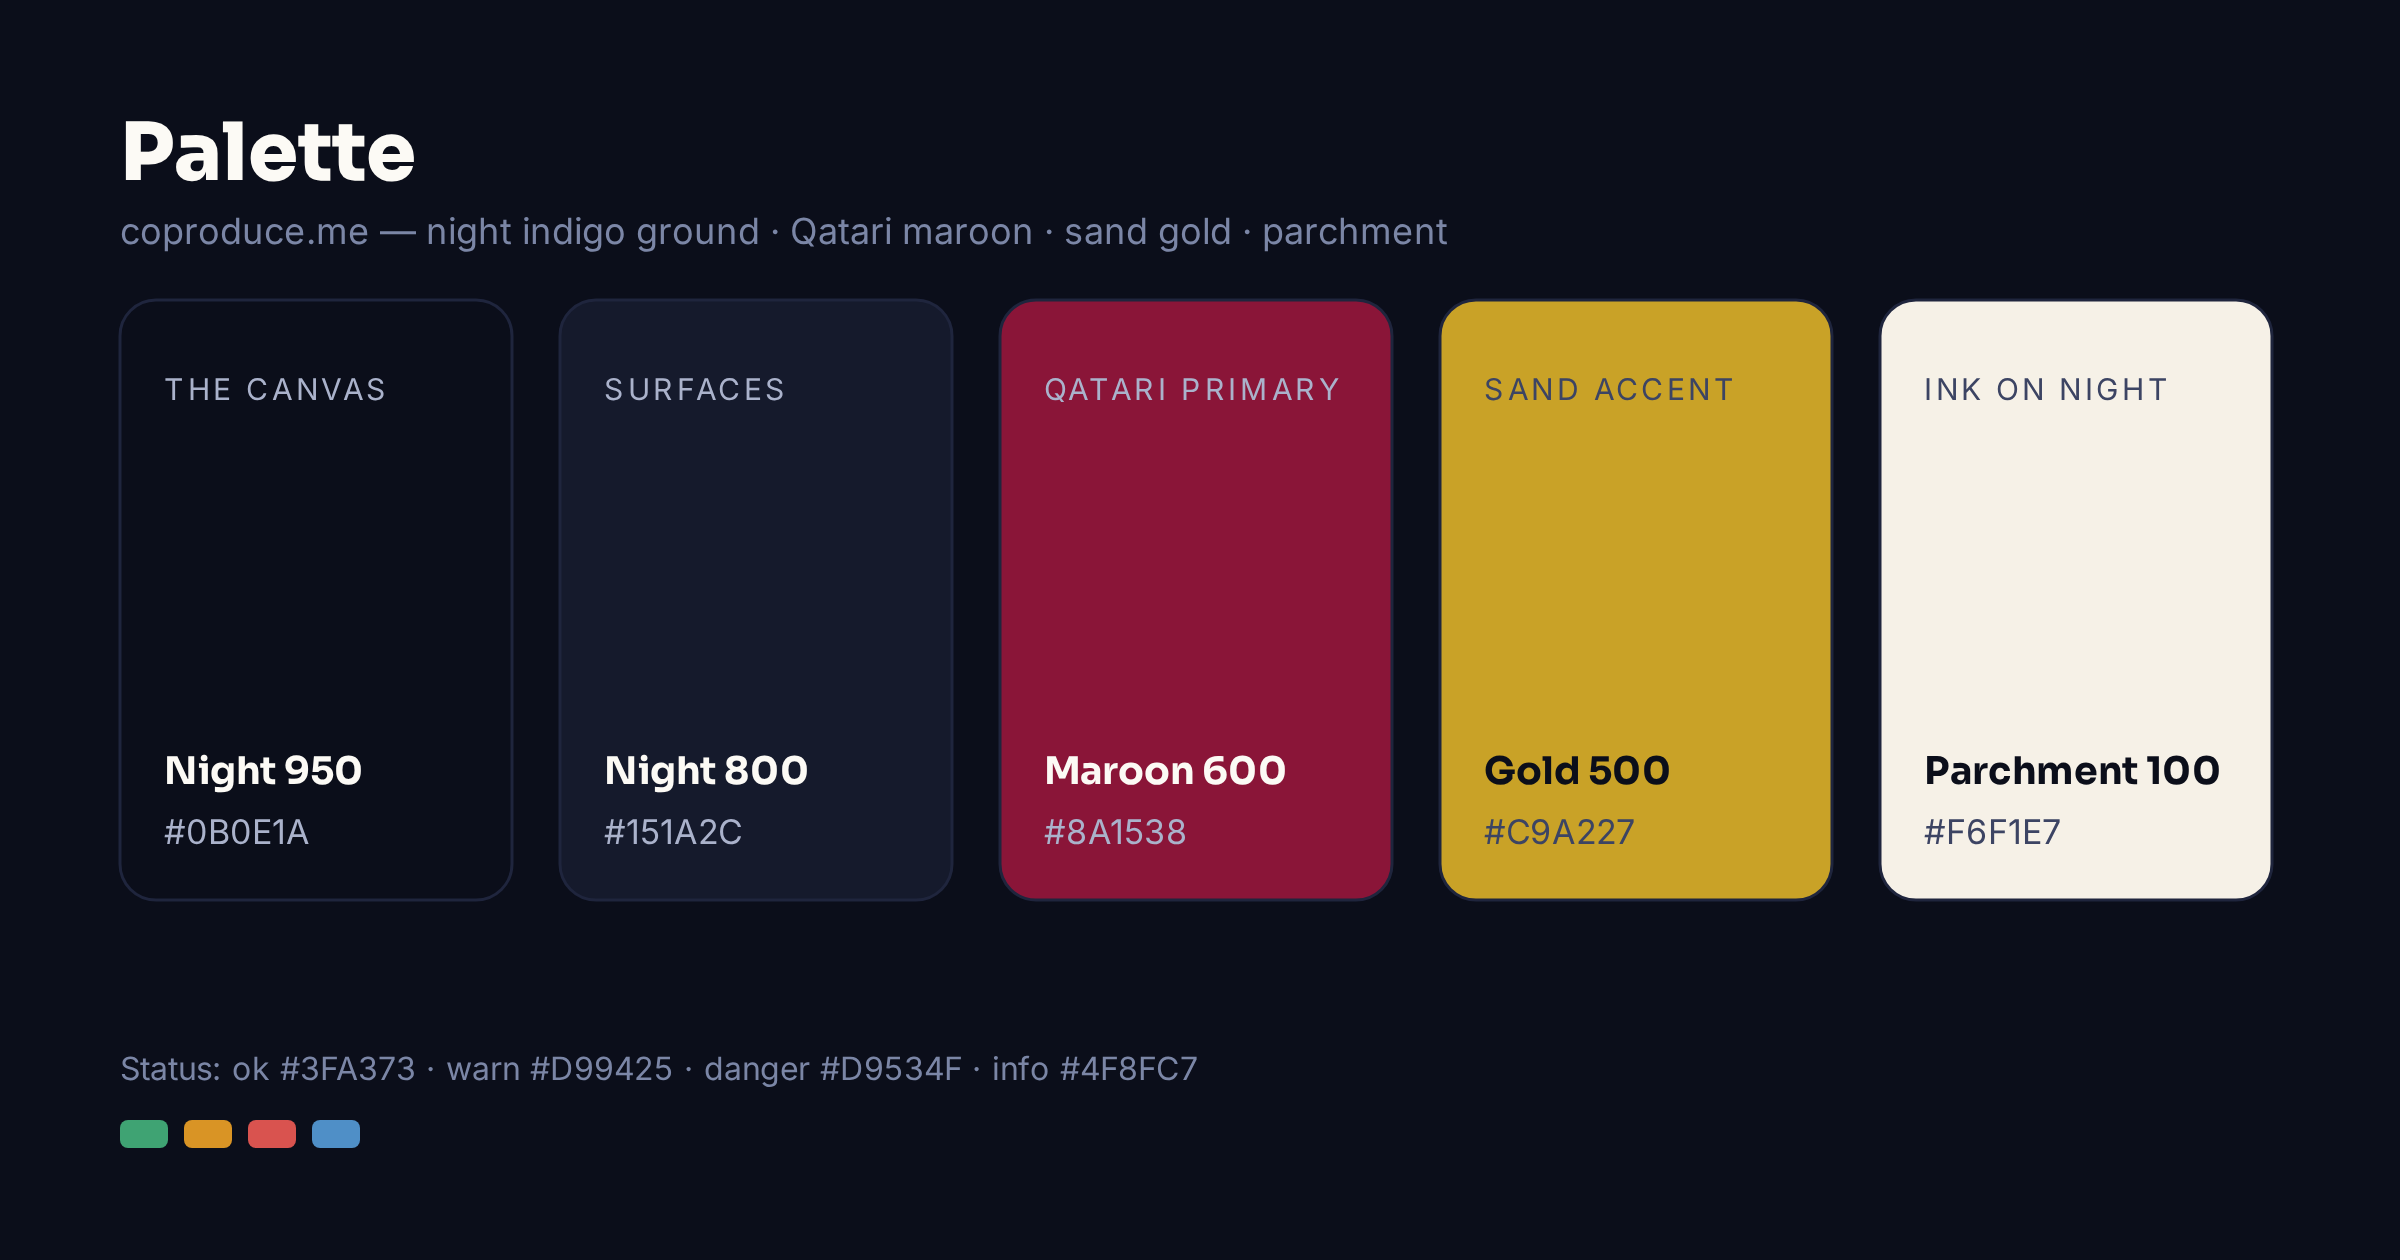
Task: Click the QATARI PRIMARY label
Action: 1192,389
